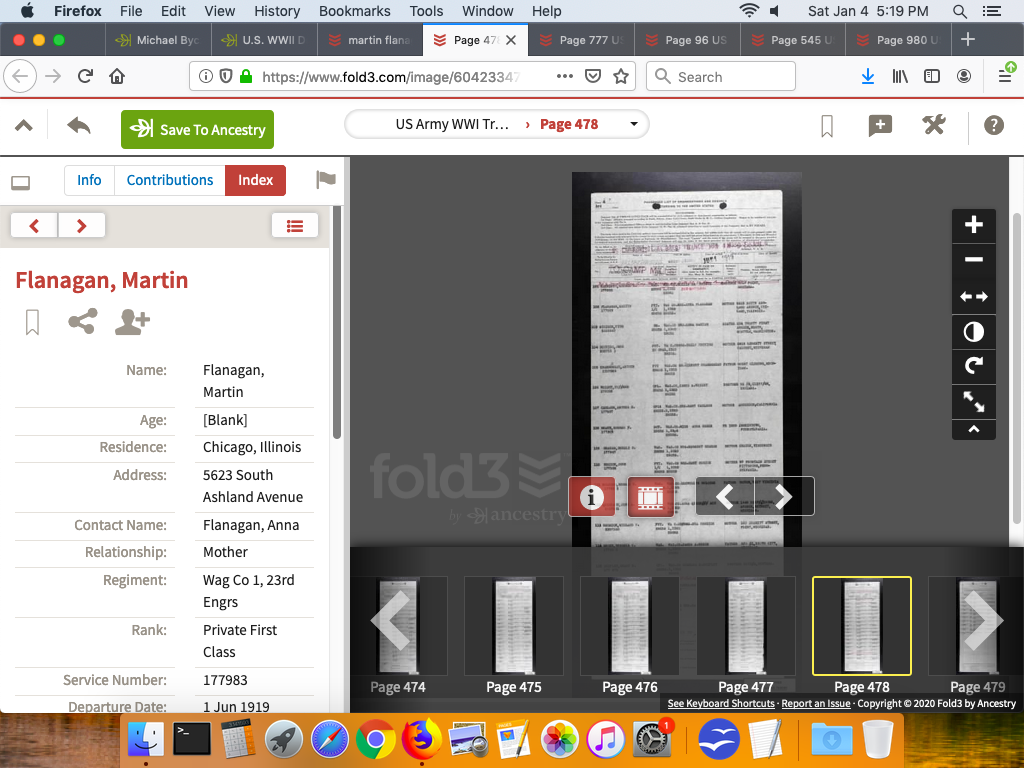Click Save To Ancestry button
Viewport: 1024px width, 768px height.
(x=197, y=130)
